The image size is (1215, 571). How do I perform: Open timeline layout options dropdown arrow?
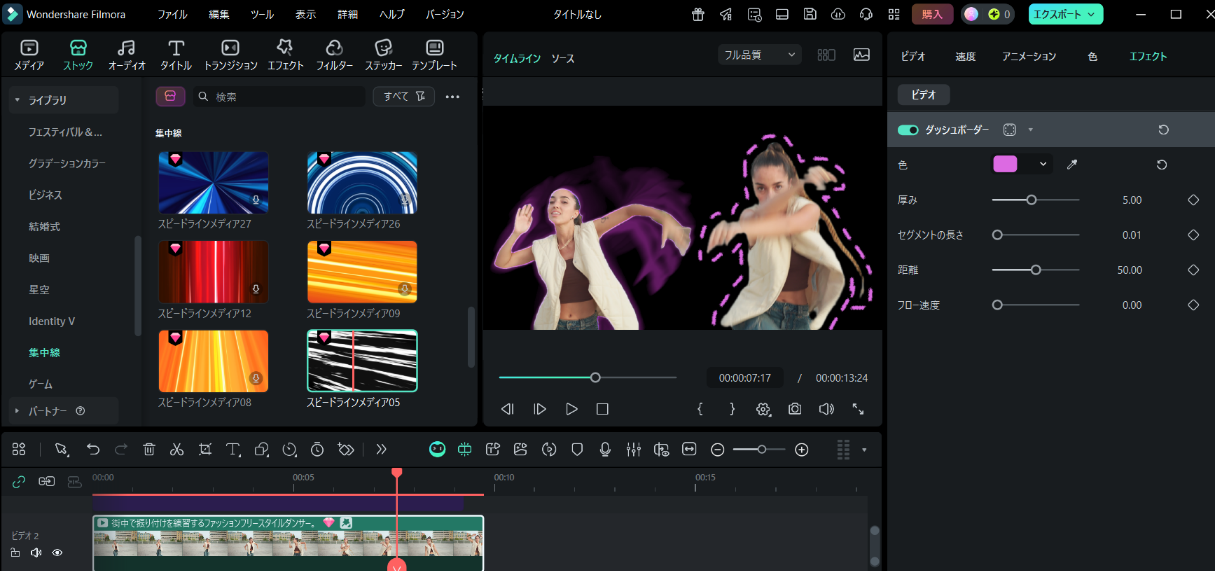point(864,450)
